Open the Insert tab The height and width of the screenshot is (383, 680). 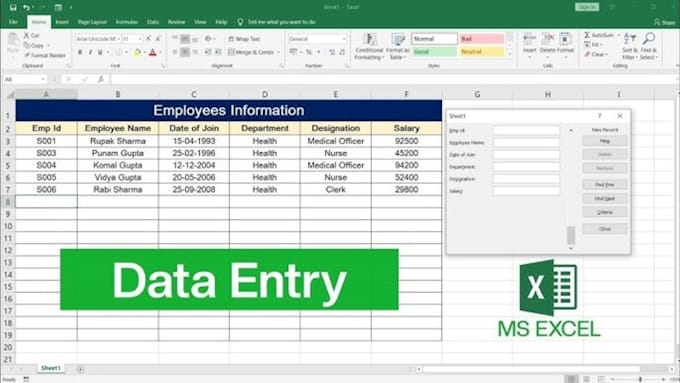pos(62,22)
